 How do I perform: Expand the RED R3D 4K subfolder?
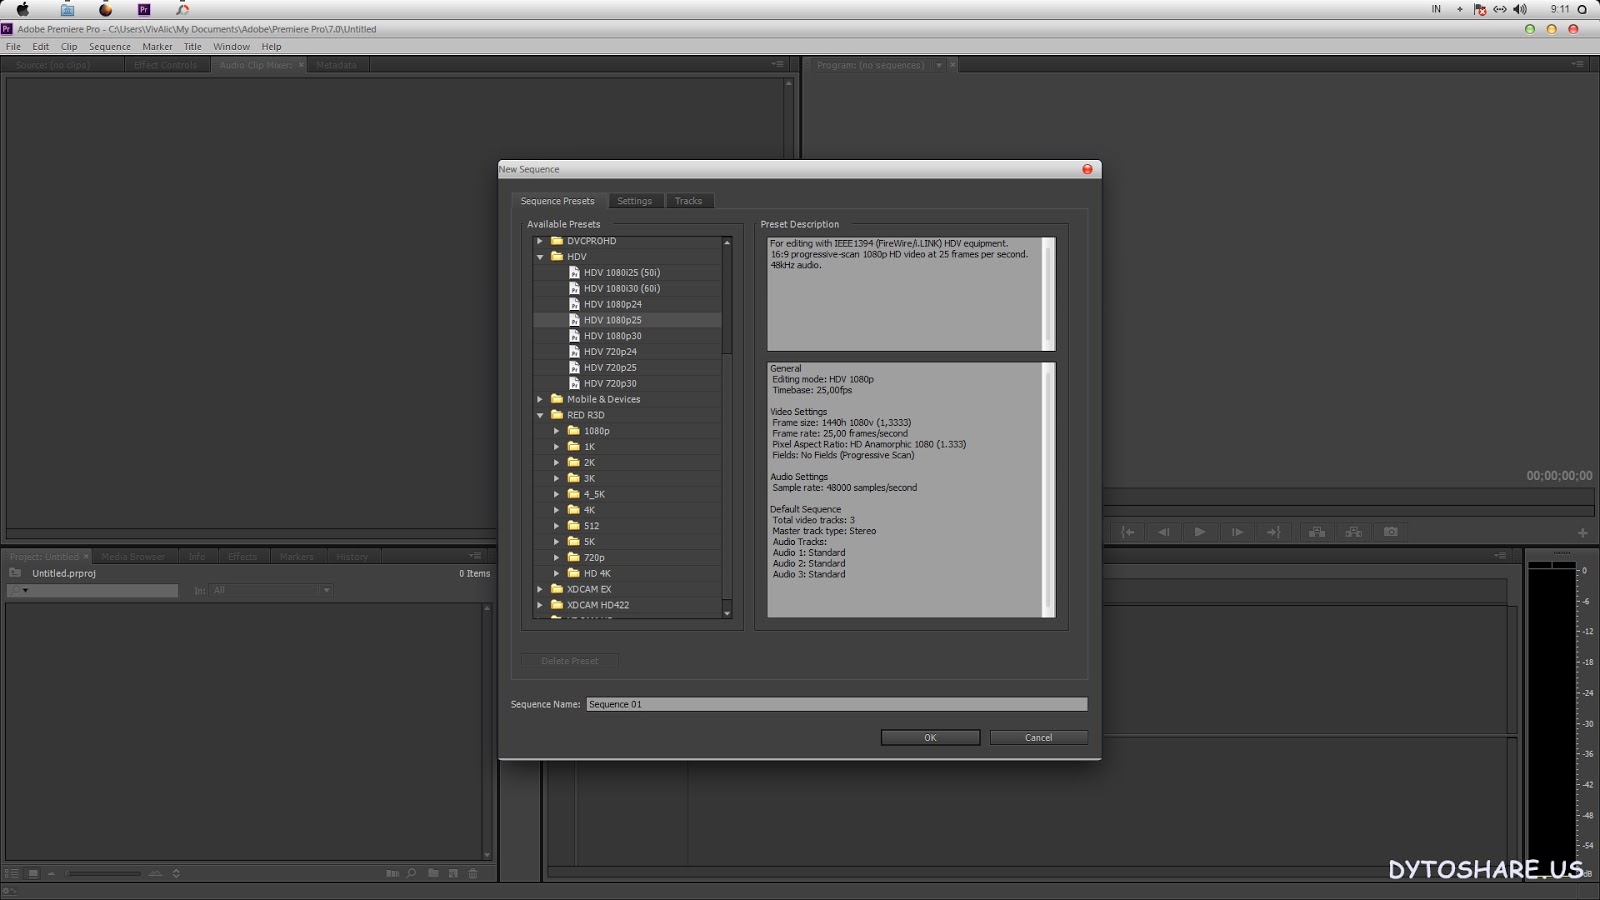coord(557,510)
